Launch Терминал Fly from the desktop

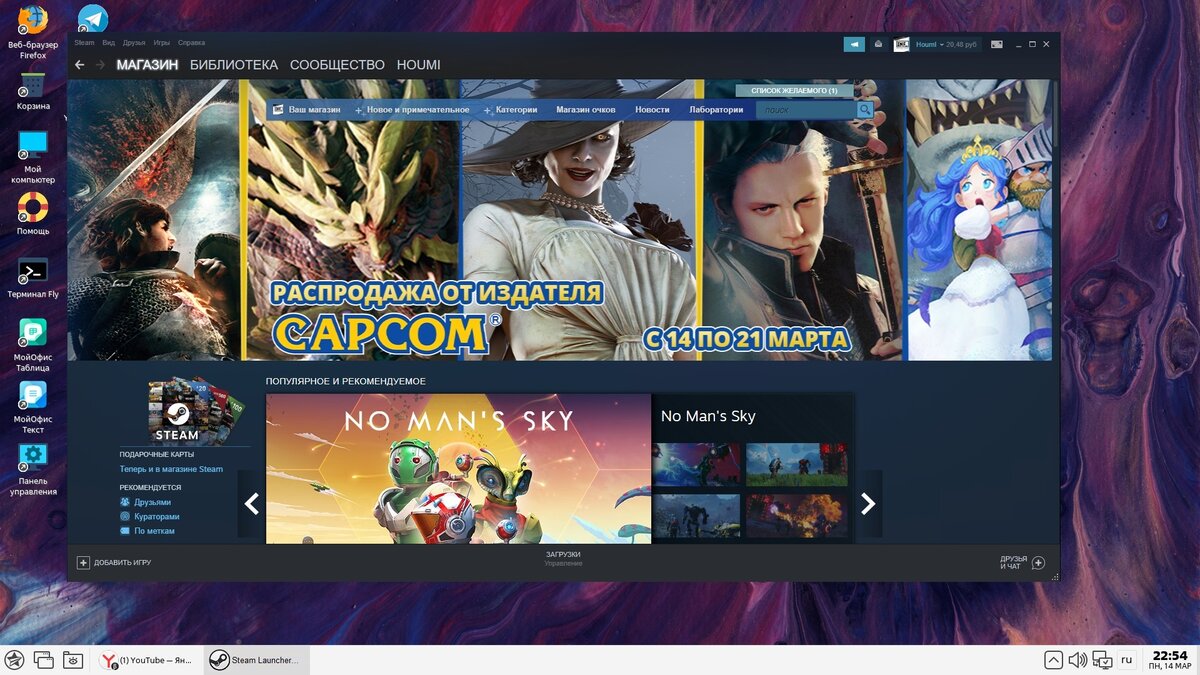[x=33, y=270]
